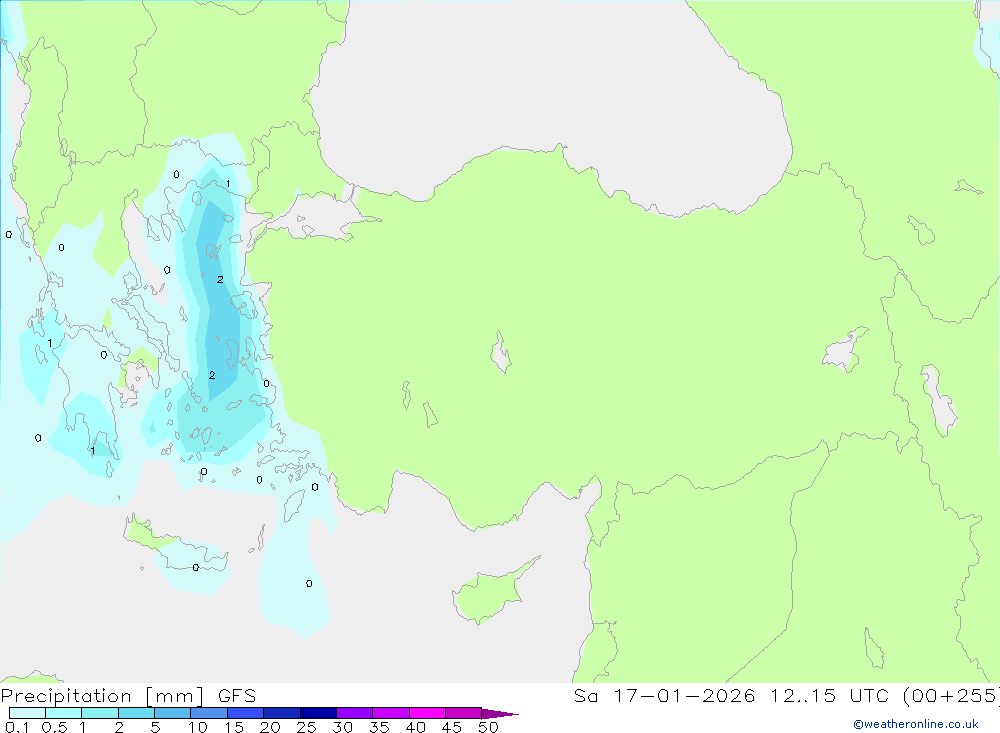Click the '0.5' legend scale value
Image resolution: width=1000 pixels, height=733 pixels.
tap(54, 727)
